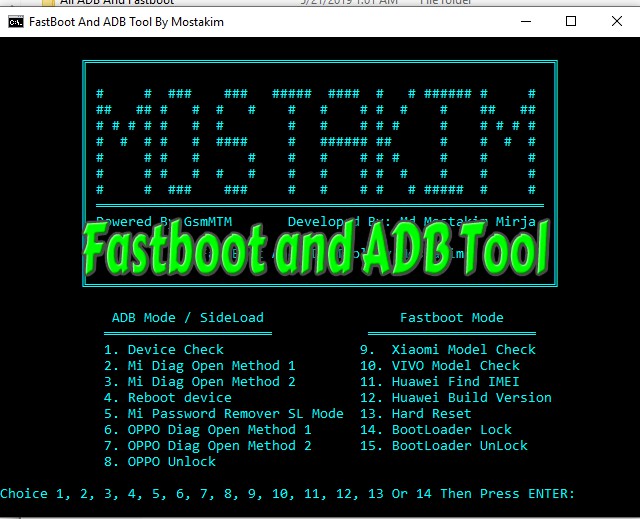Select line '9. Xiaomi Model Check'
This screenshot has height=519, width=640.
448,350
